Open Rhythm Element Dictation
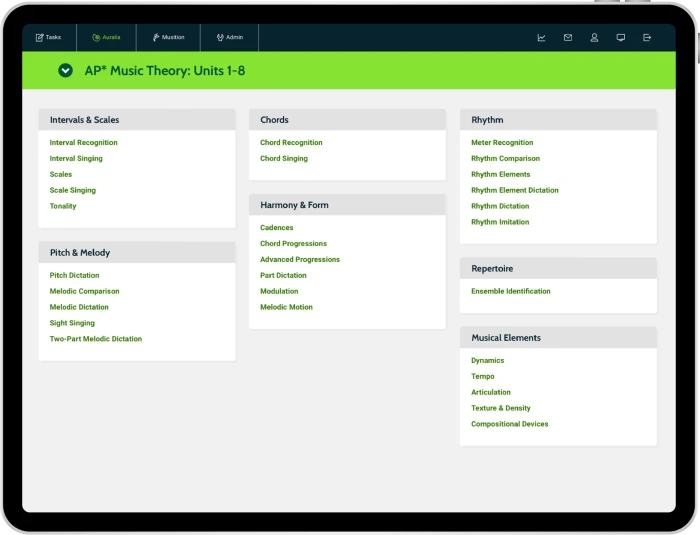 click(515, 190)
